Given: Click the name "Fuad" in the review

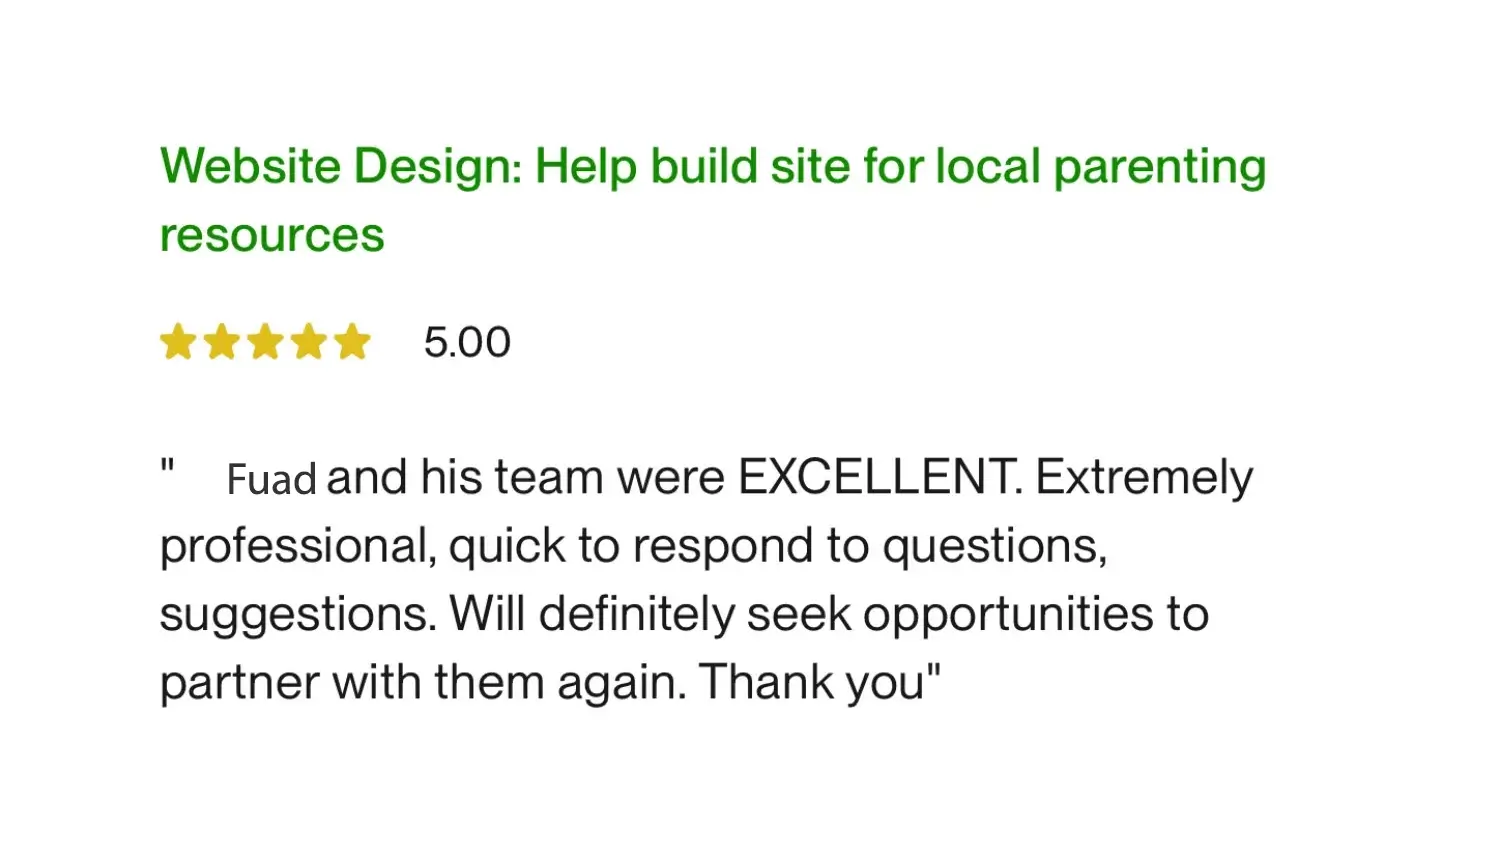Looking at the screenshot, I should (x=271, y=479).
